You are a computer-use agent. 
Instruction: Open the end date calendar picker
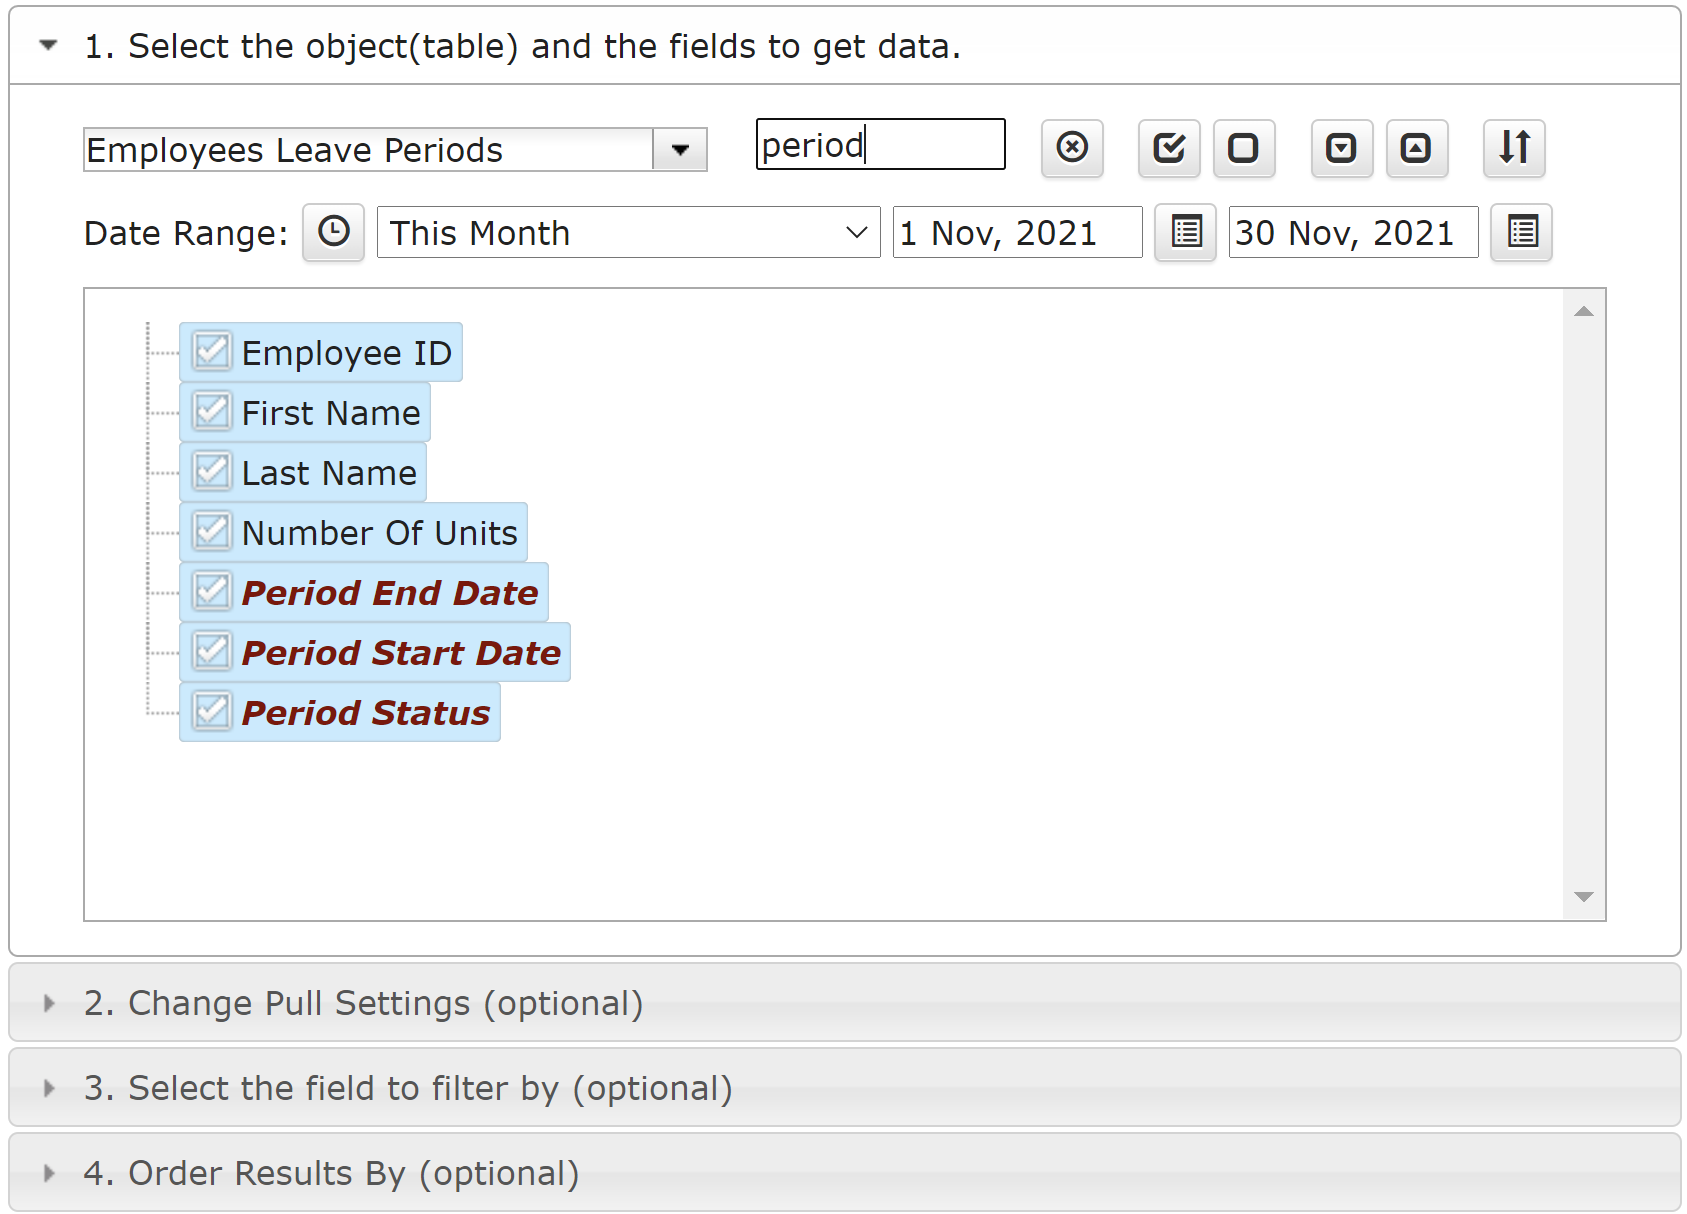pyautogui.click(x=1521, y=232)
